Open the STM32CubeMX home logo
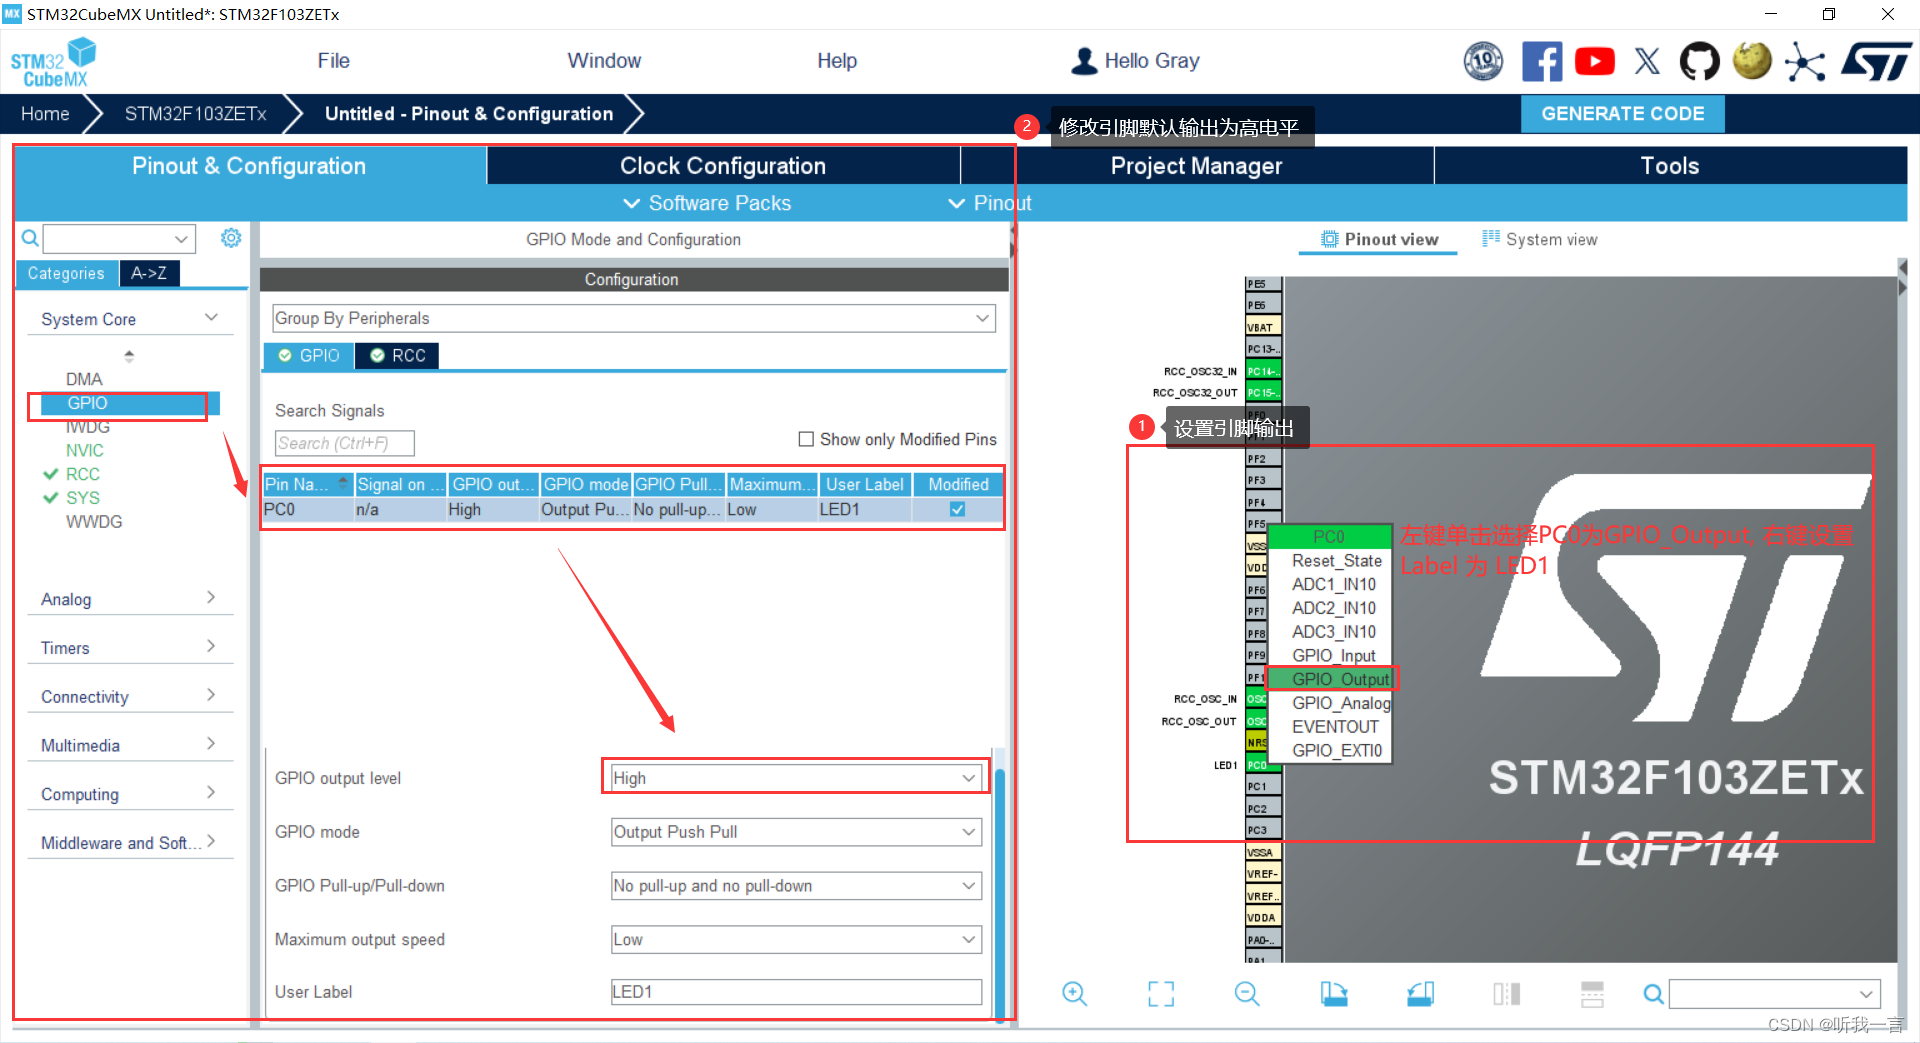 point(53,62)
